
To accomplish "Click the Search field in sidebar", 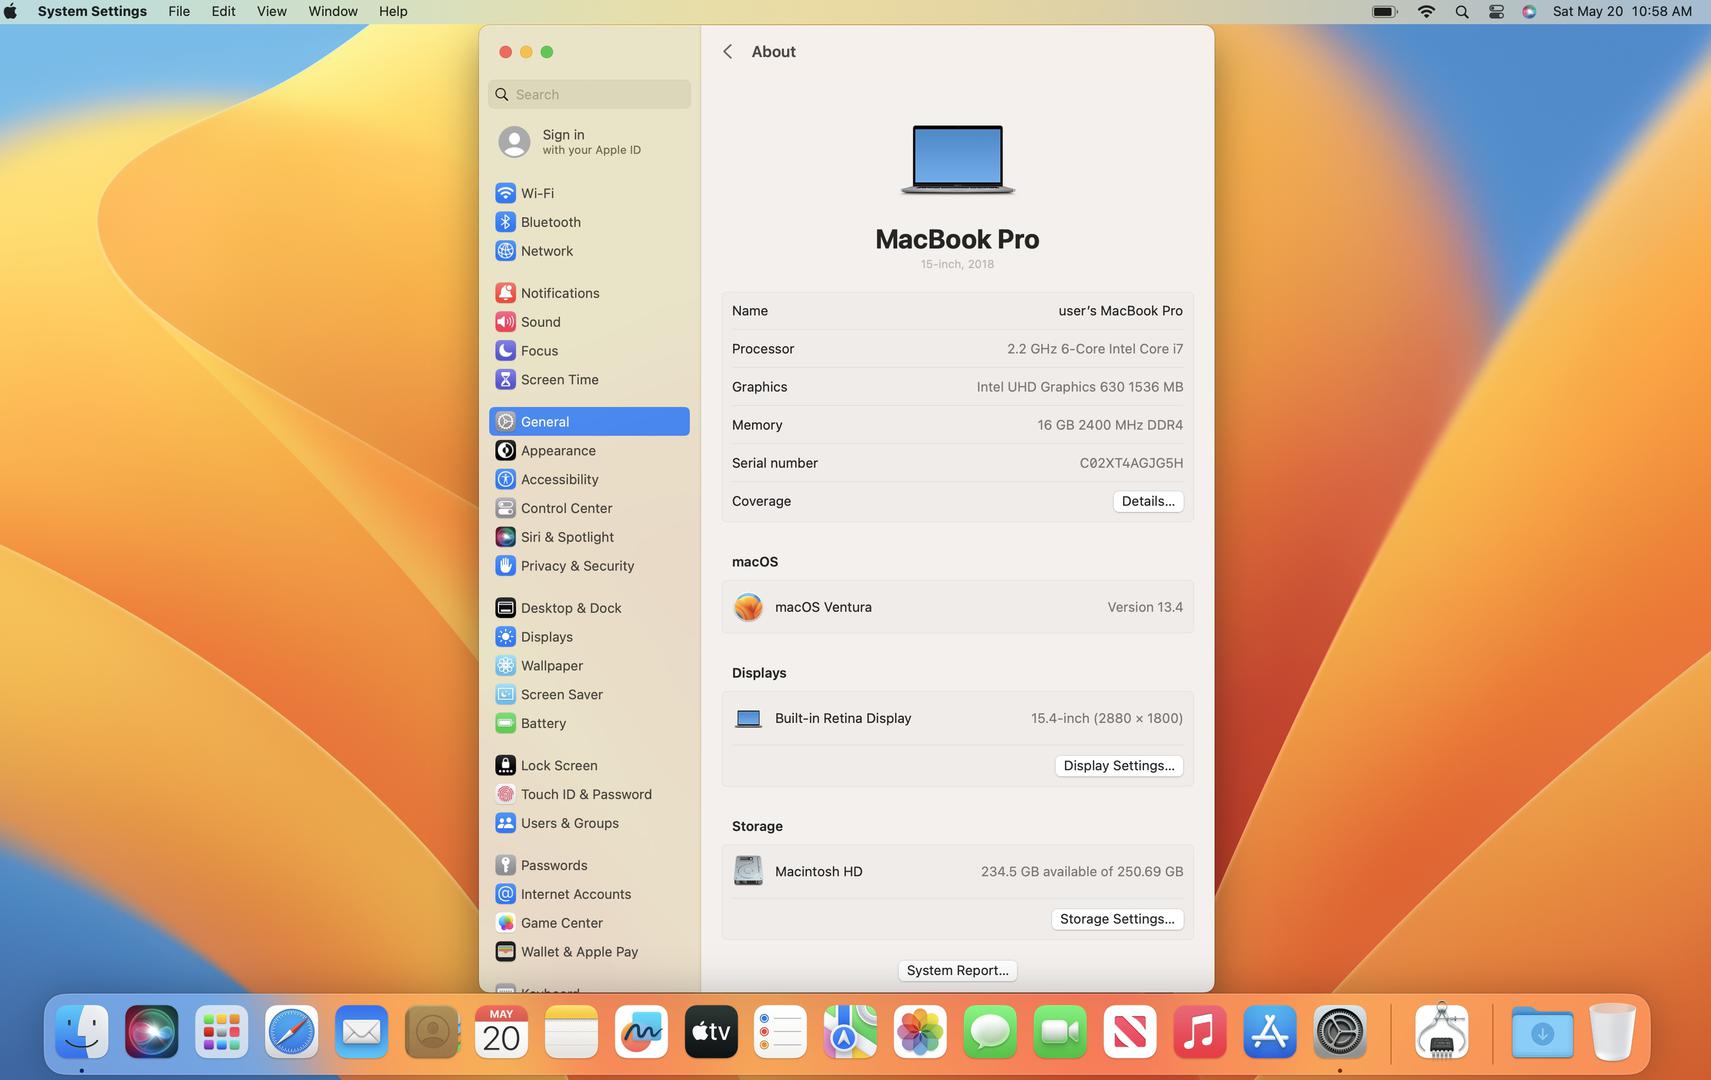I will pos(589,94).
